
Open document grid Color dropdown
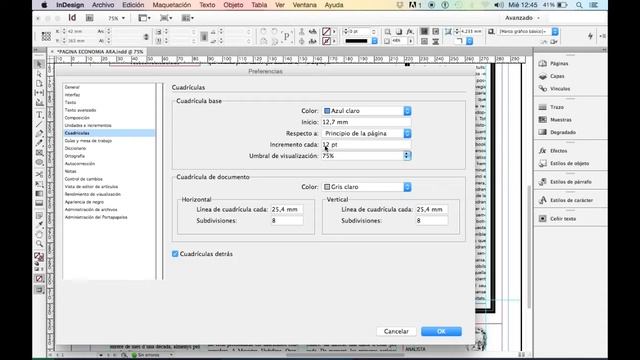click(366, 187)
